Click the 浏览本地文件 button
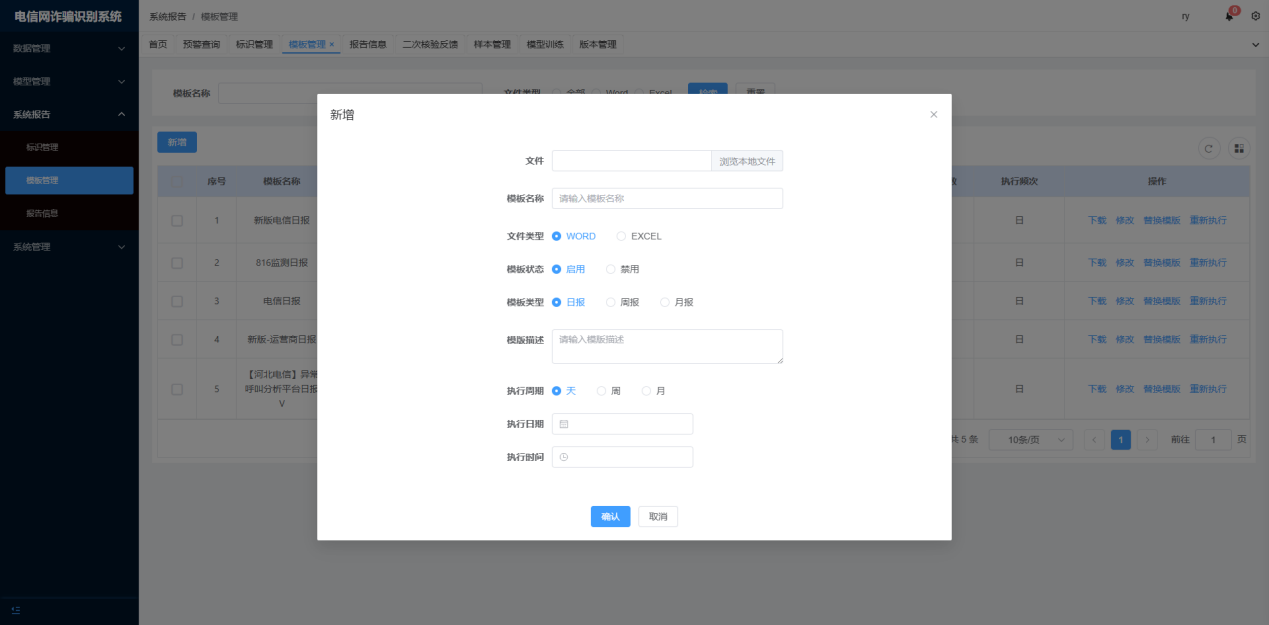The height and width of the screenshot is (625, 1269). 747,161
